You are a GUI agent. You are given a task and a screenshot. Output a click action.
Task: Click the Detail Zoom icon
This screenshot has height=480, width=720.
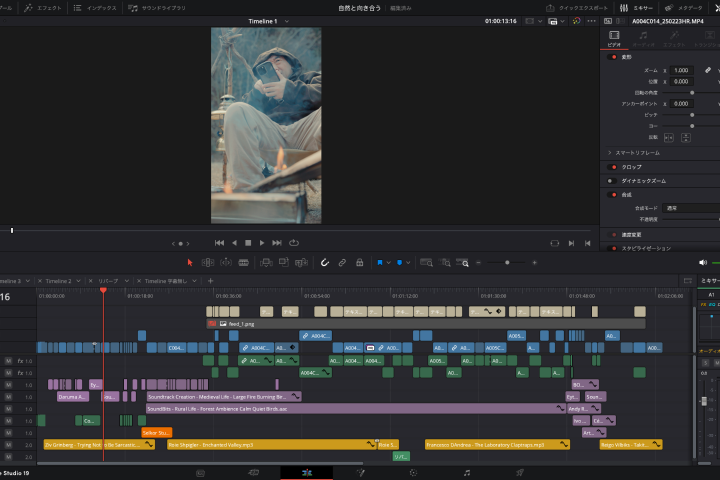point(444,263)
